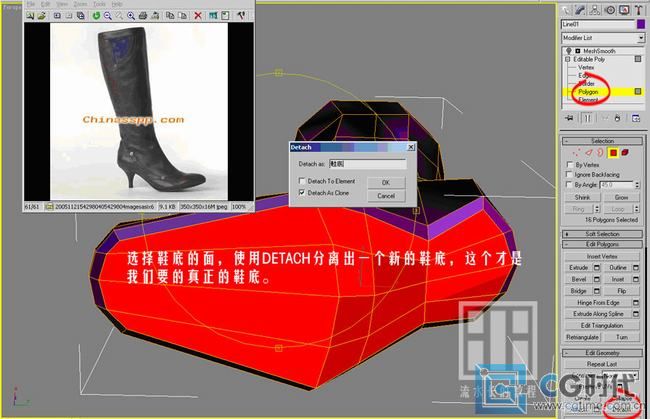The image size is (650, 419).
Task: Click the zoom in magnifier icon
Action: (131, 16)
